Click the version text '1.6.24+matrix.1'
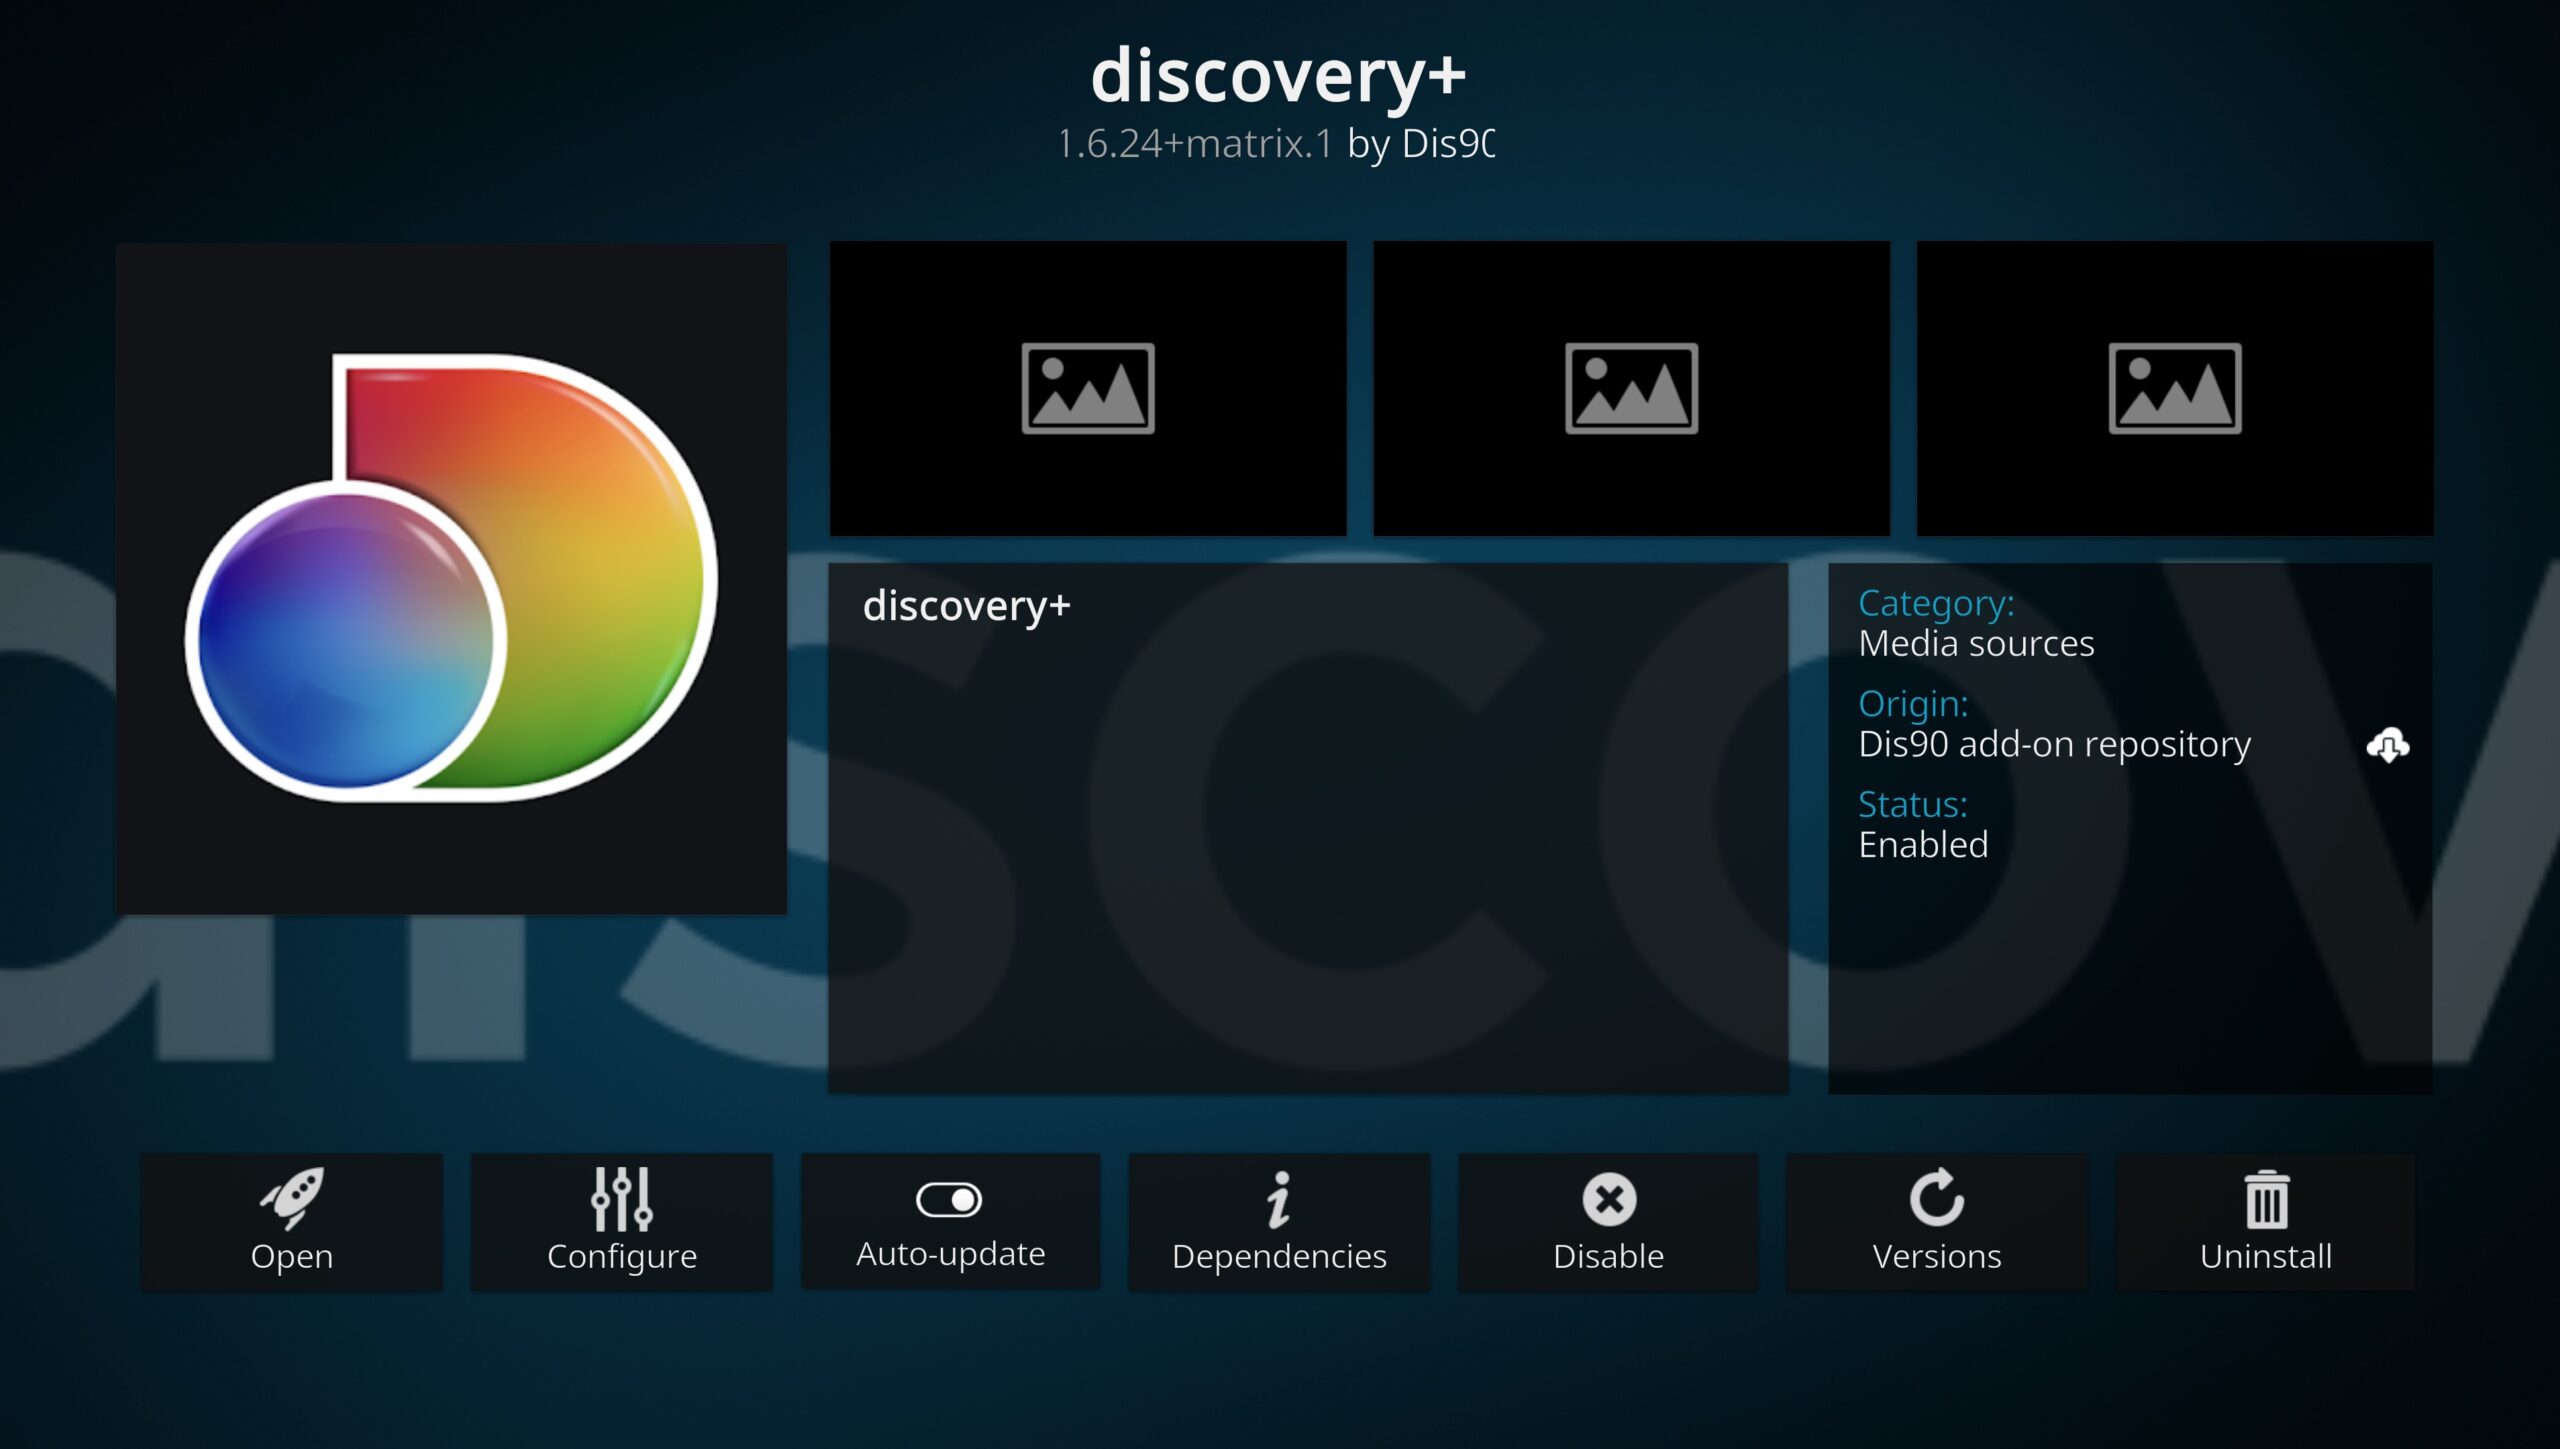 pyautogui.click(x=1195, y=144)
